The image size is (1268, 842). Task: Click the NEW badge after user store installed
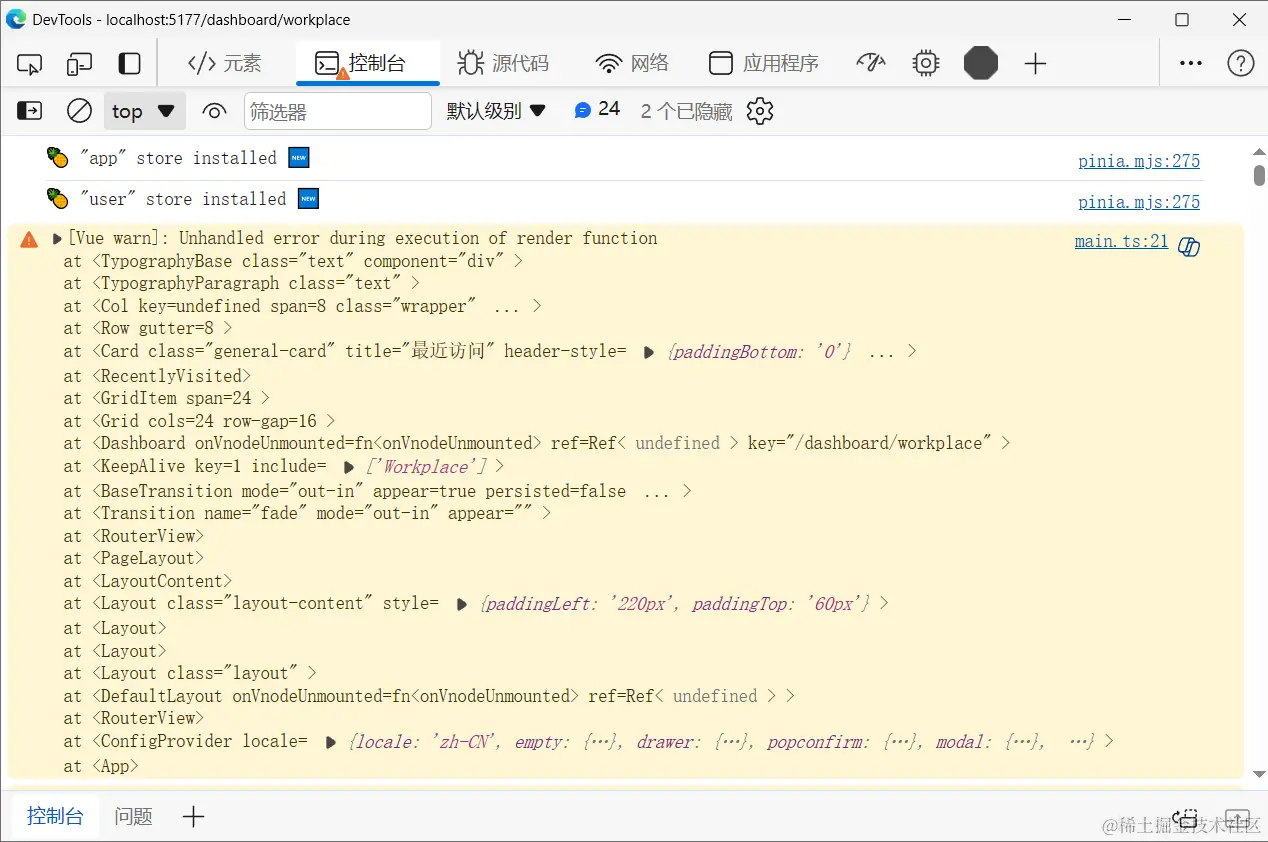click(x=309, y=199)
